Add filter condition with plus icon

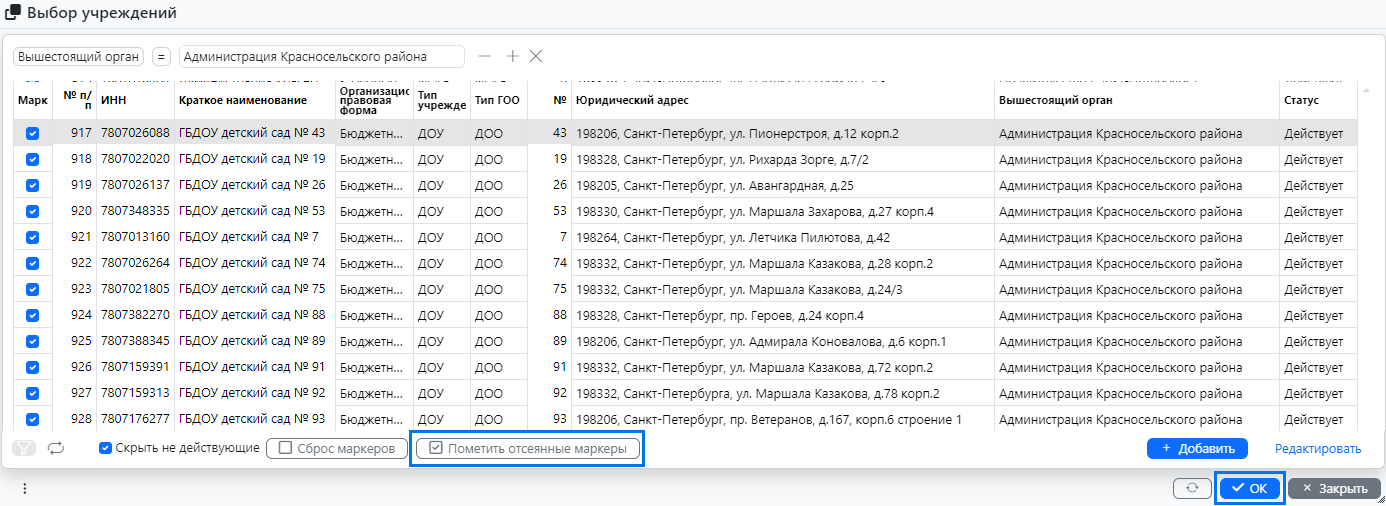512,56
